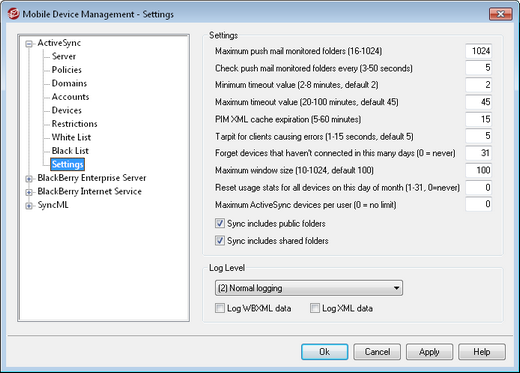Uncheck Sync includes public folders
Screen dimensions: 520x373
pos(220,223)
